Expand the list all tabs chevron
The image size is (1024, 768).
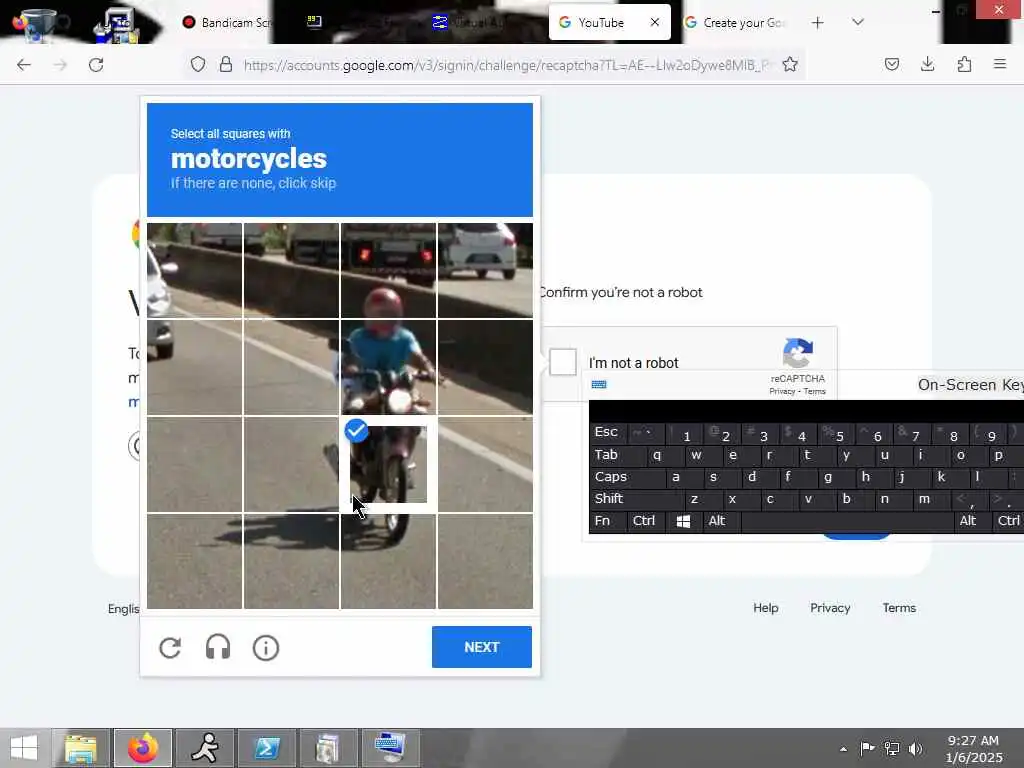point(858,22)
